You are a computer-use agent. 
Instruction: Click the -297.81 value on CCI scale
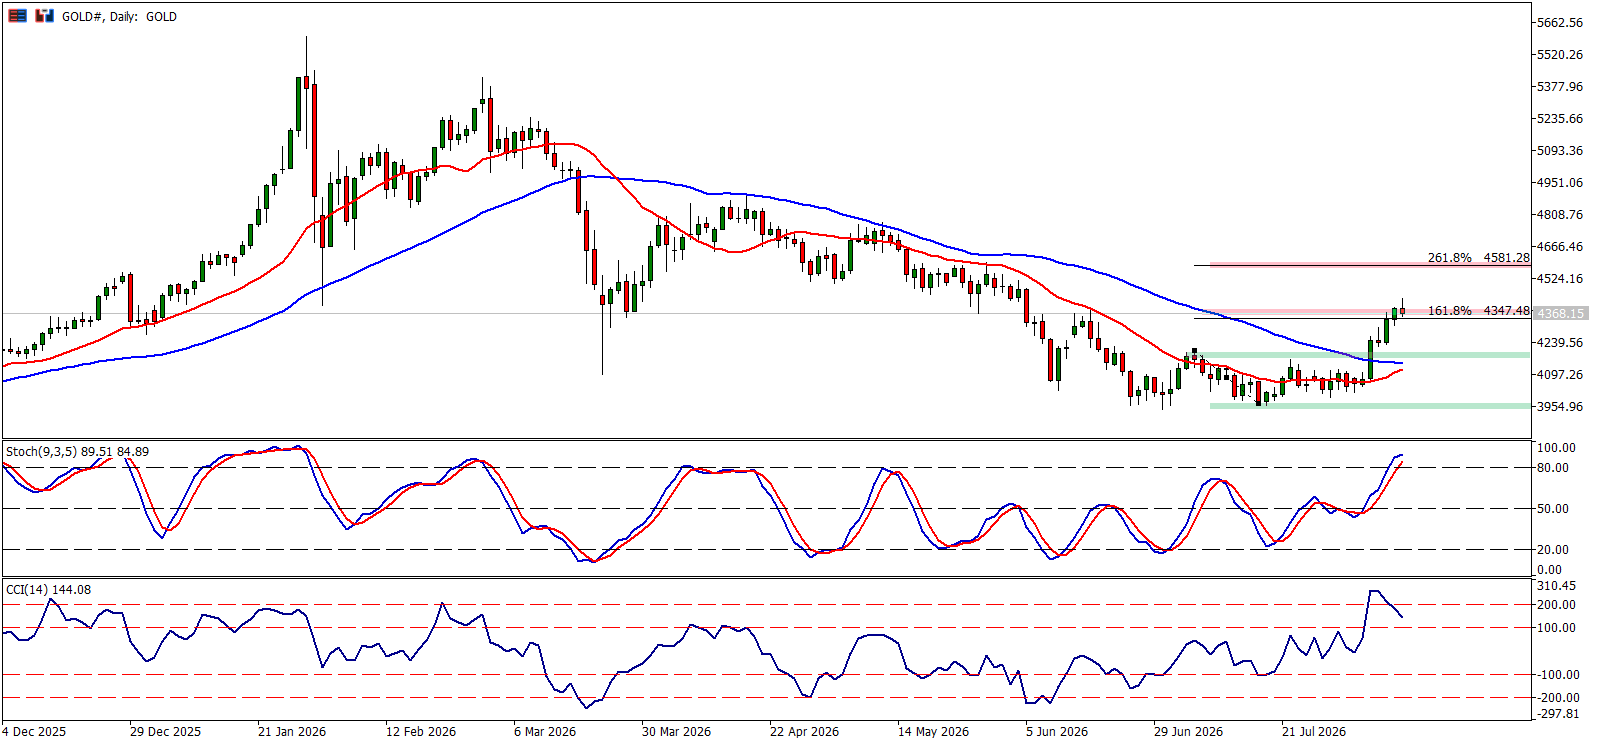click(1558, 714)
